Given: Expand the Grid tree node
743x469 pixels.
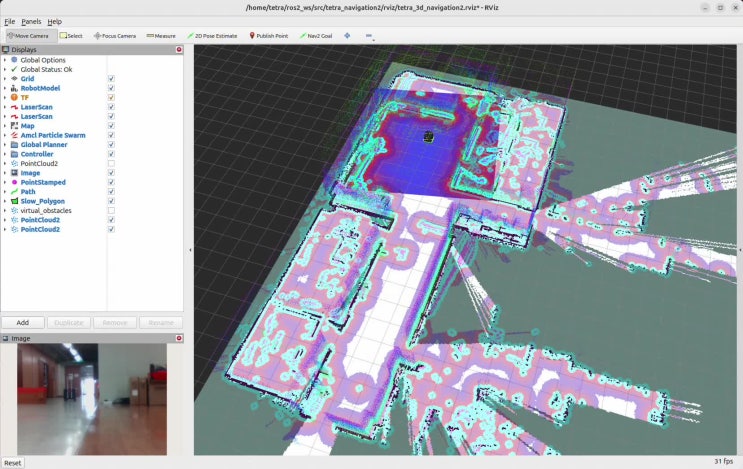Looking at the screenshot, I should click(x=5, y=79).
